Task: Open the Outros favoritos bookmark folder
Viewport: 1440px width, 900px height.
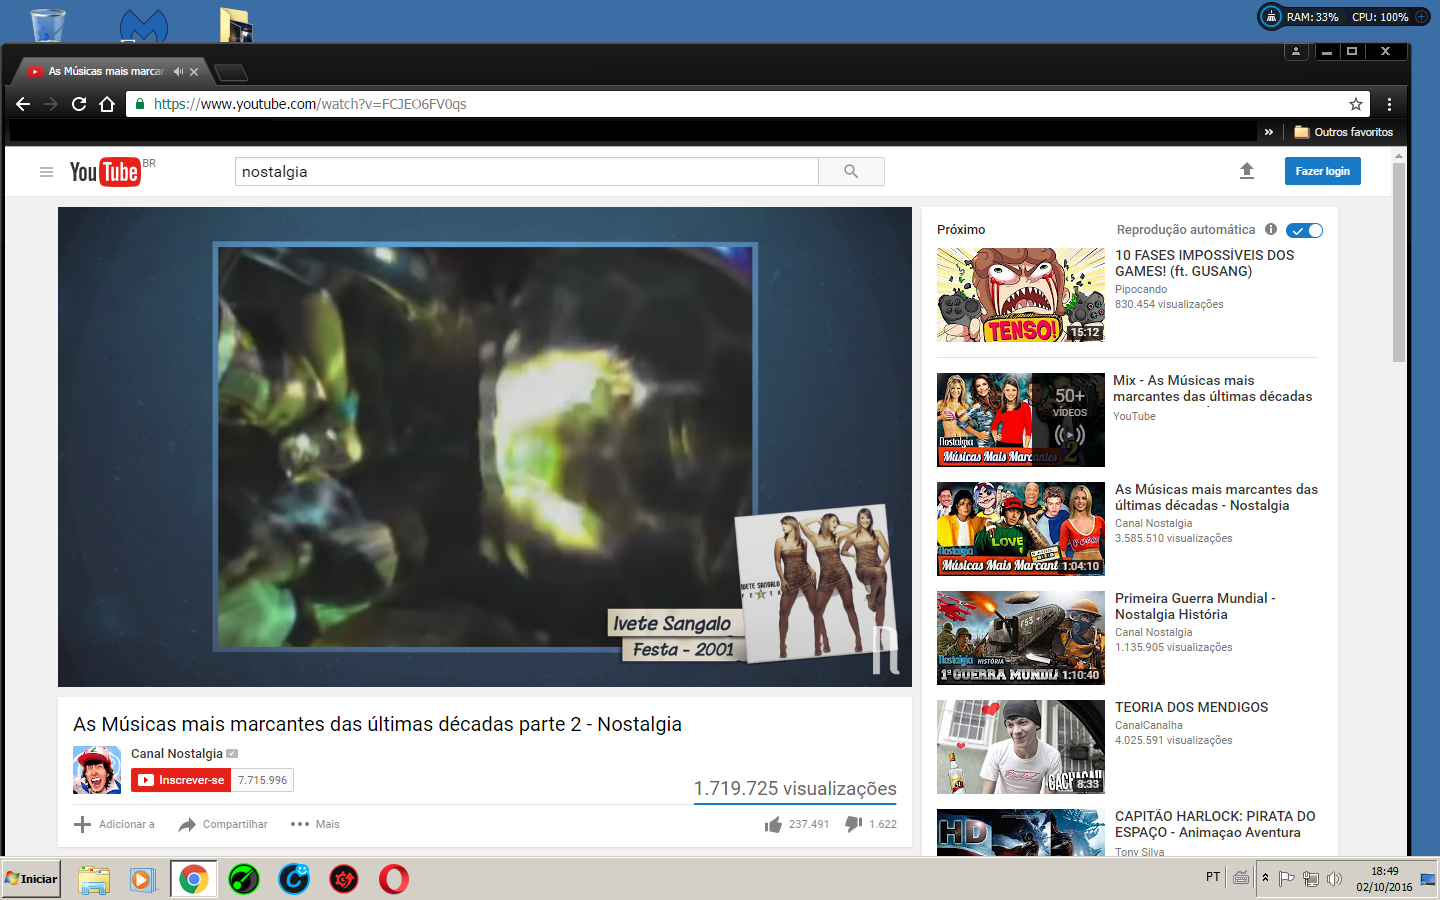Action: point(1343,132)
